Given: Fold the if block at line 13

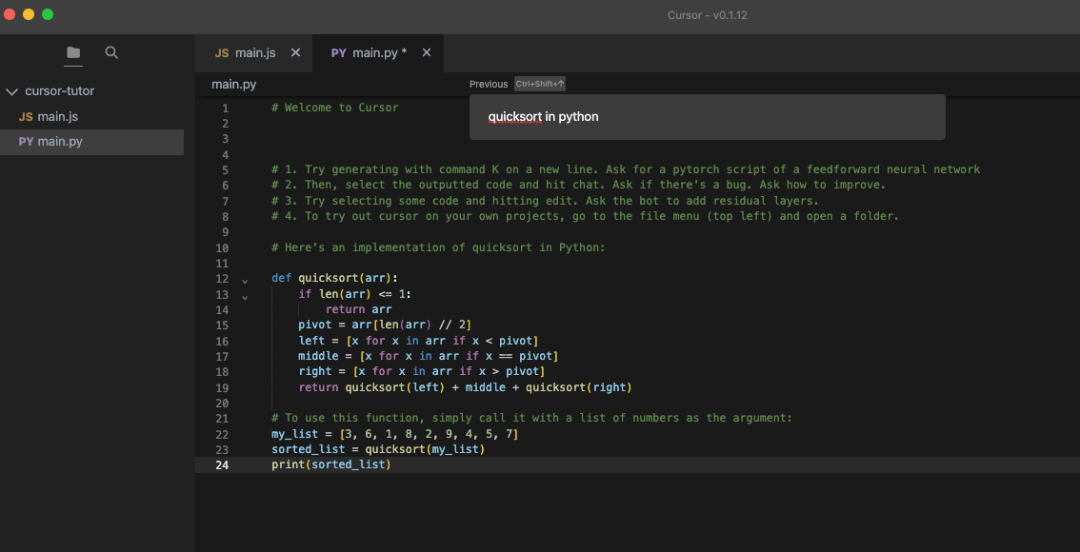Looking at the screenshot, I should [x=245, y=298].
